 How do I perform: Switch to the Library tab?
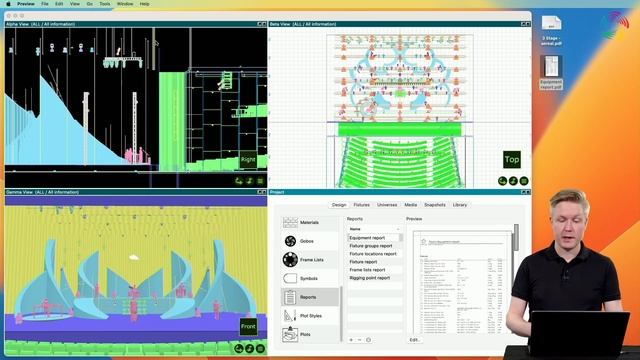[x=460, y=205]
